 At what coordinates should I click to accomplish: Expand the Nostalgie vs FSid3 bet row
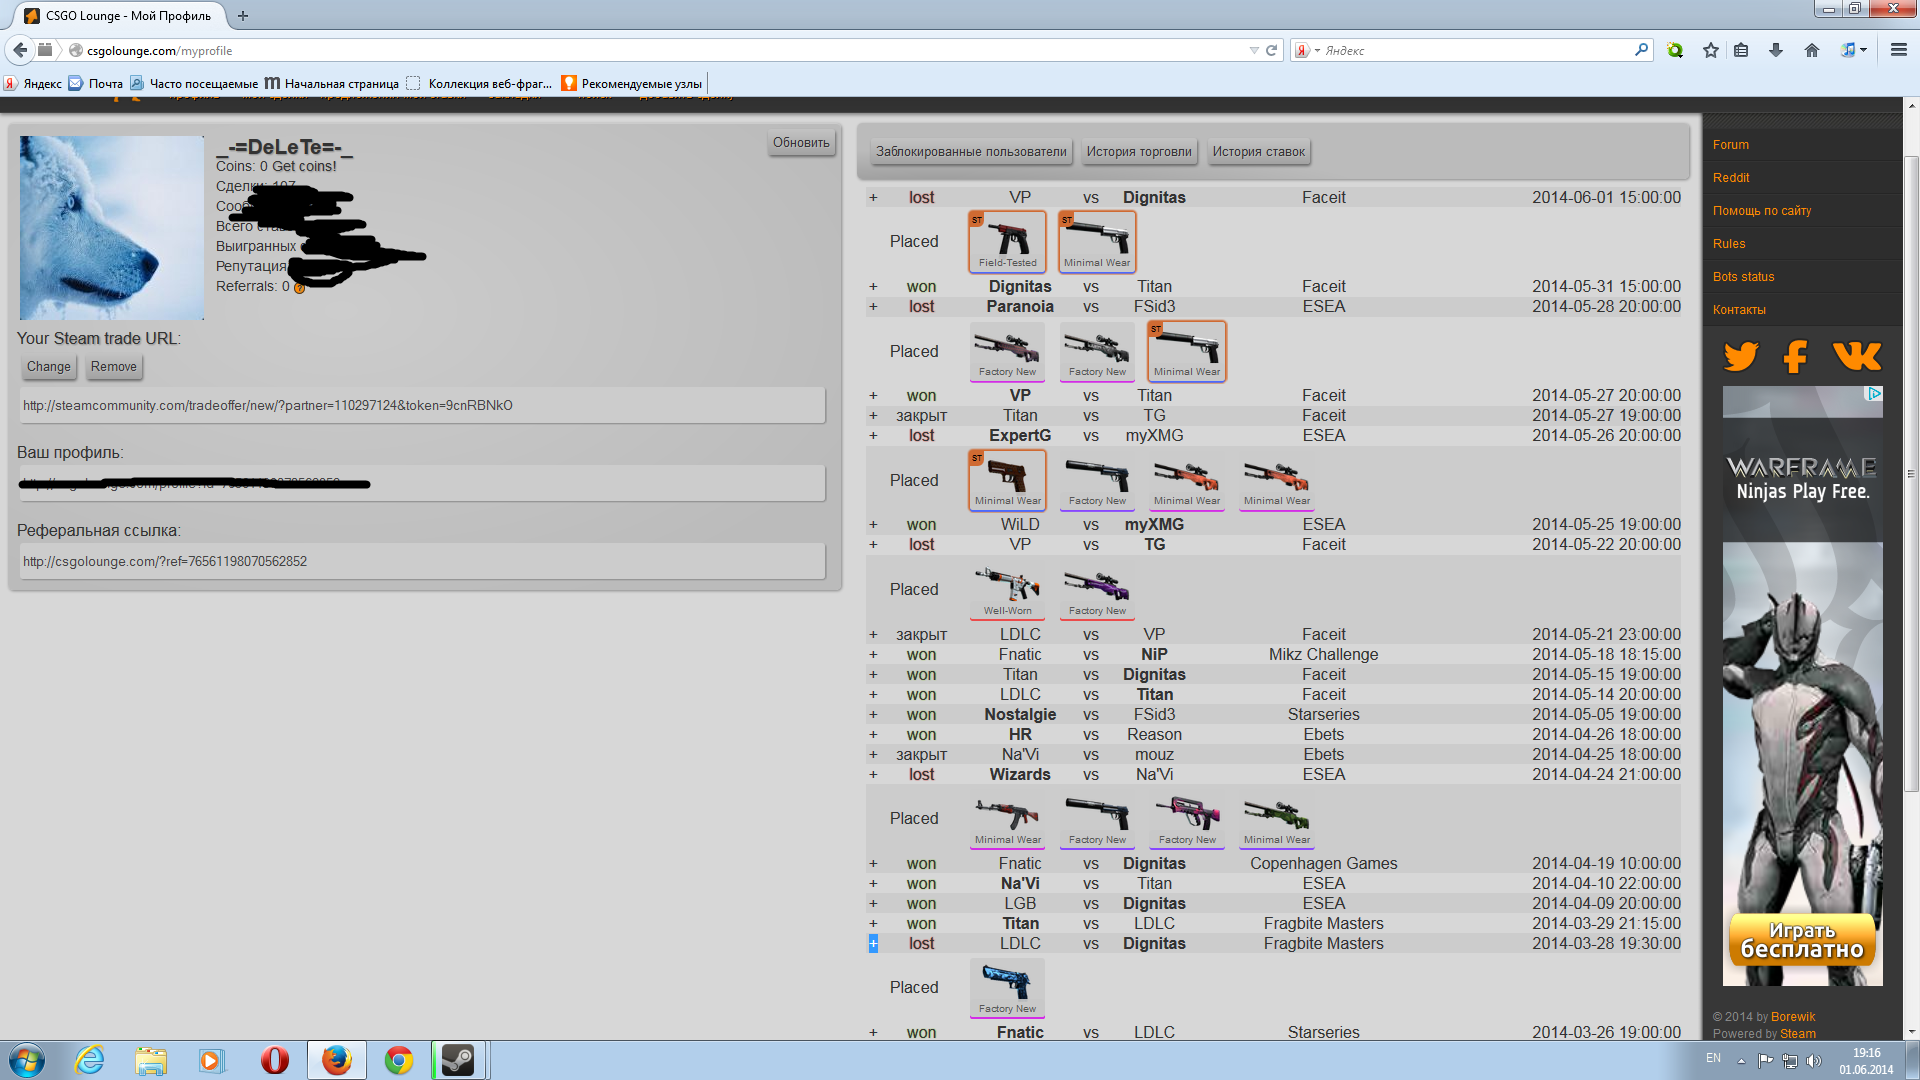pyautogui.click(x=873, y=715)
